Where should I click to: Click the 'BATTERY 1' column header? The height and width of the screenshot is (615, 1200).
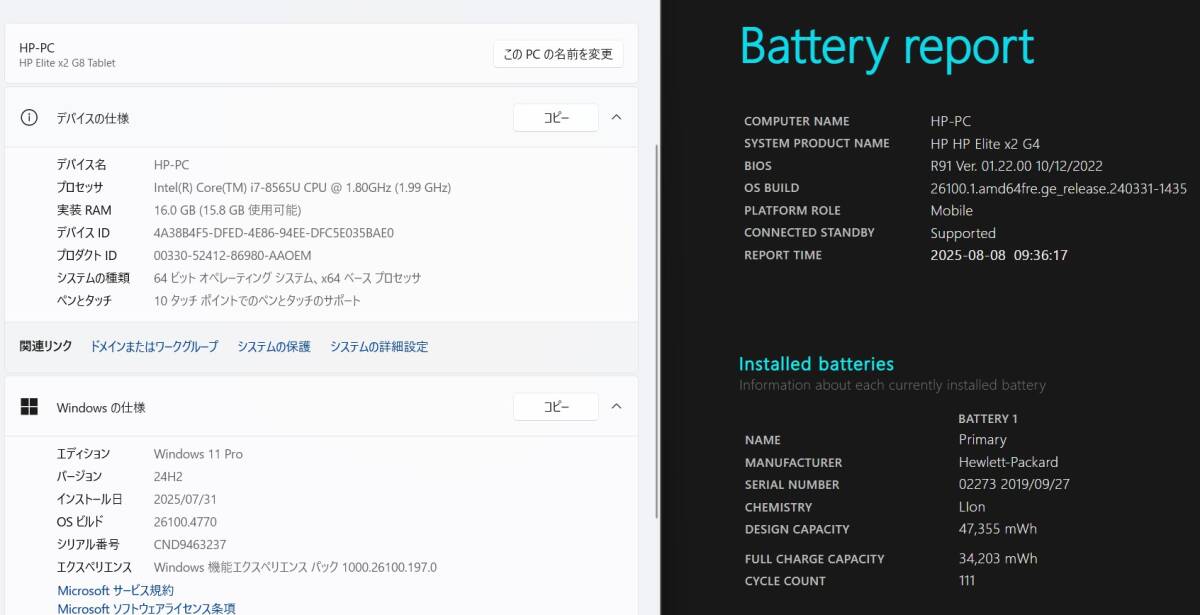tap(988, 419)
